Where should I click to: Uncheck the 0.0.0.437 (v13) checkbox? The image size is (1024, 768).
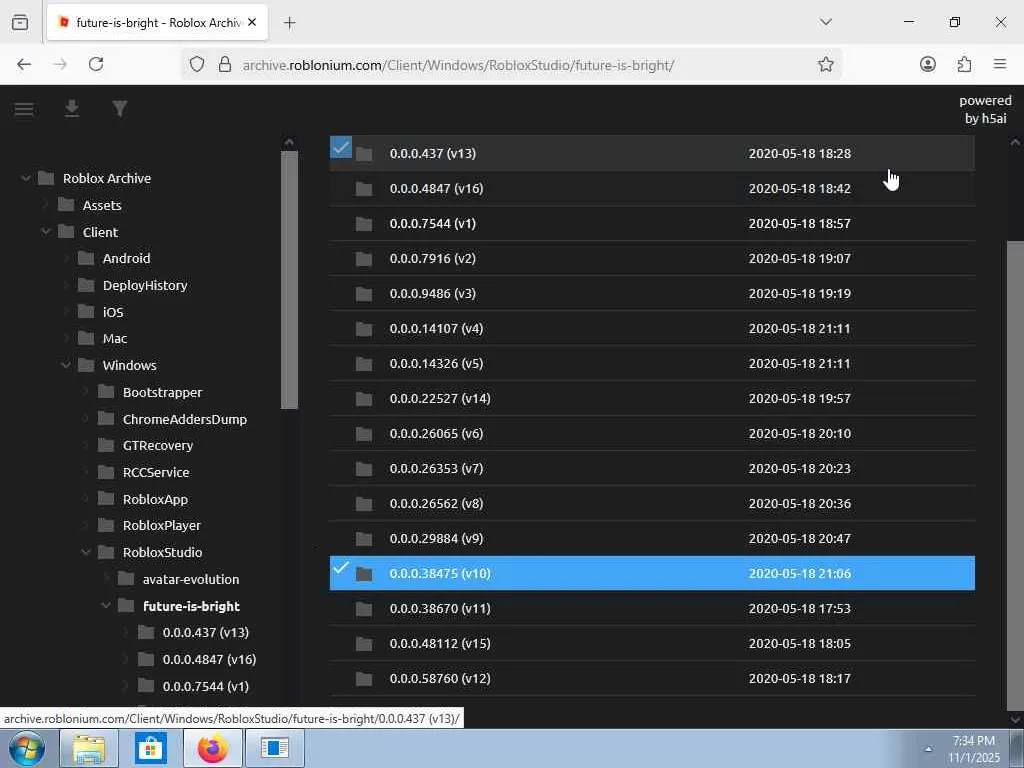[x=341, y=146]
